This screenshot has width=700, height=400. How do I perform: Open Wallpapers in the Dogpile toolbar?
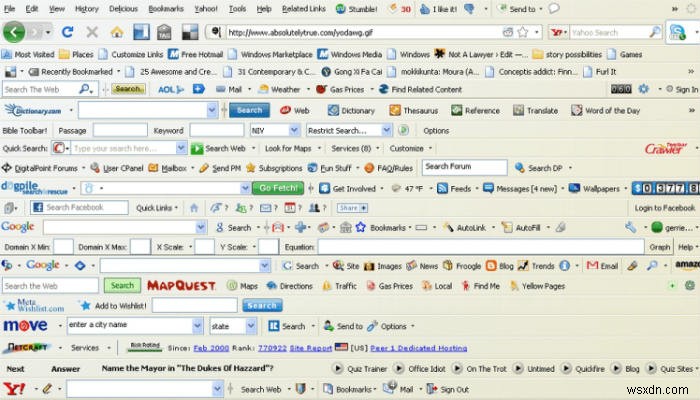tap(594, 188)
